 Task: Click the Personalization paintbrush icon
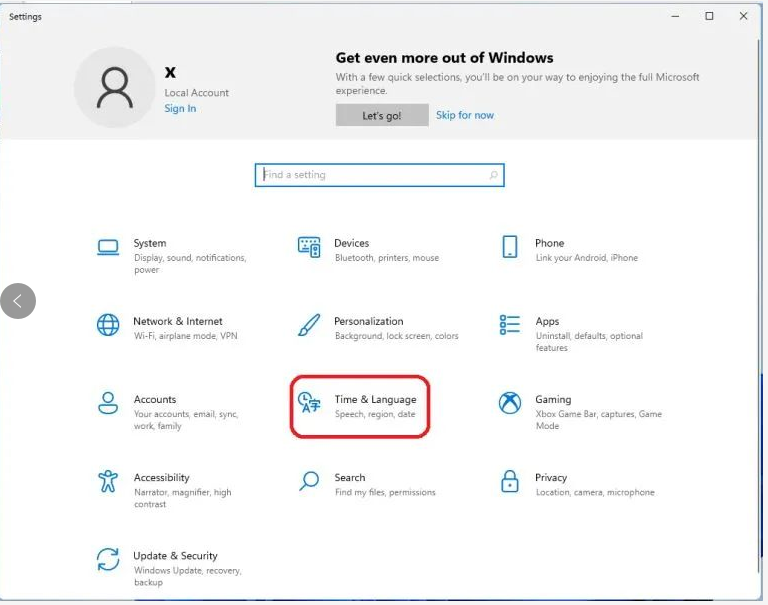click(x=309, y=325)
